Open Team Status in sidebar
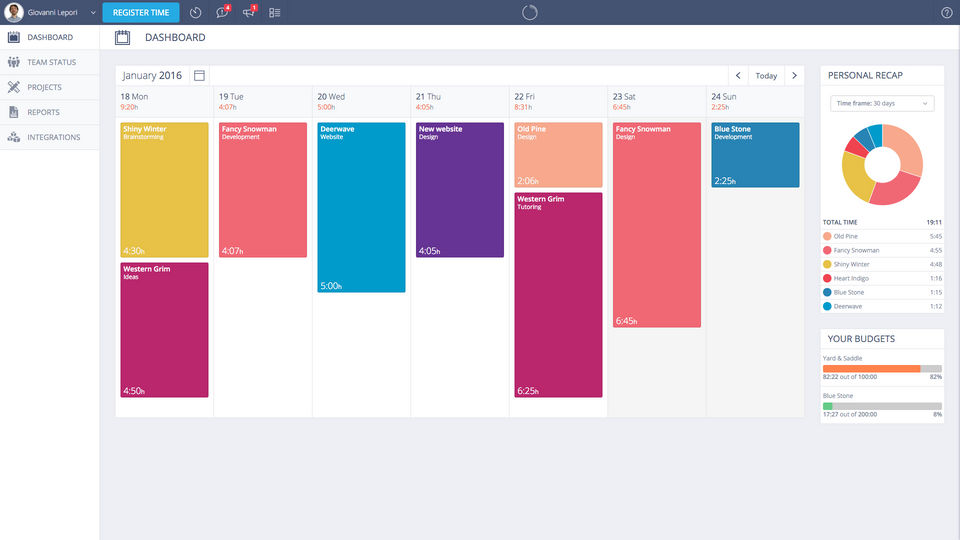960x540 pixels. pyautogui.click(x=50, y=62)
